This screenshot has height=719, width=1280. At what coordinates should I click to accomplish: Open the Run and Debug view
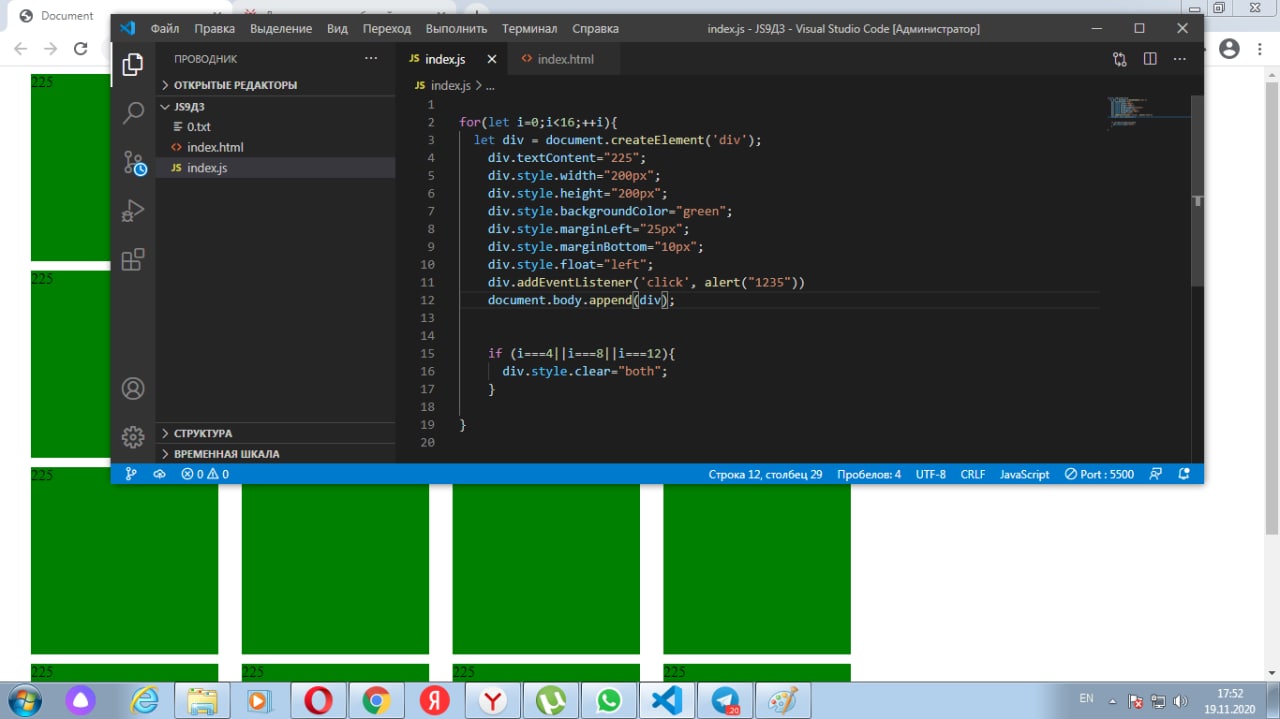coord(132,210)
